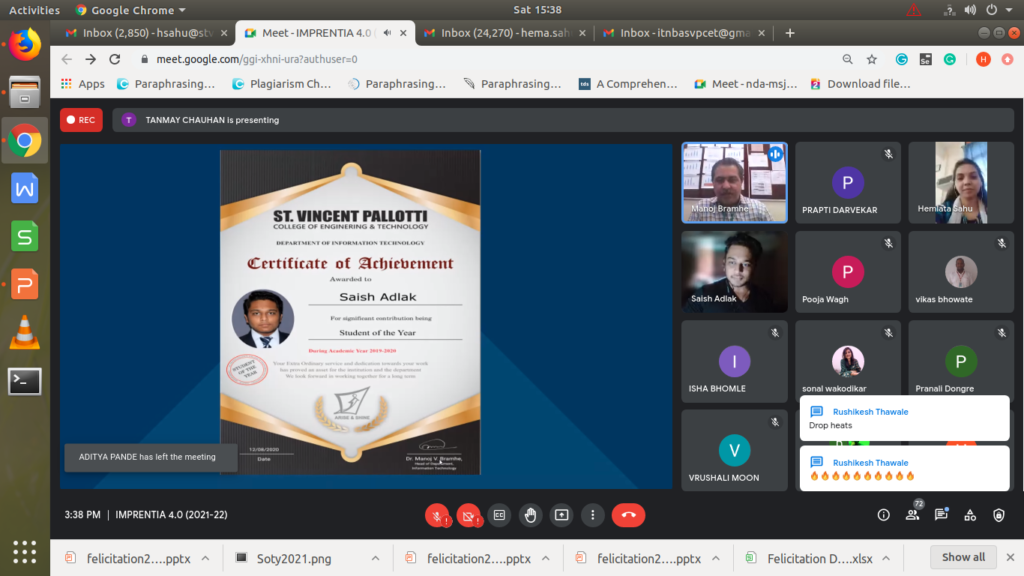The height and width of the screenshot is (576, 1024).
Task: Open volume control in system tray
Action: point(970,10)
